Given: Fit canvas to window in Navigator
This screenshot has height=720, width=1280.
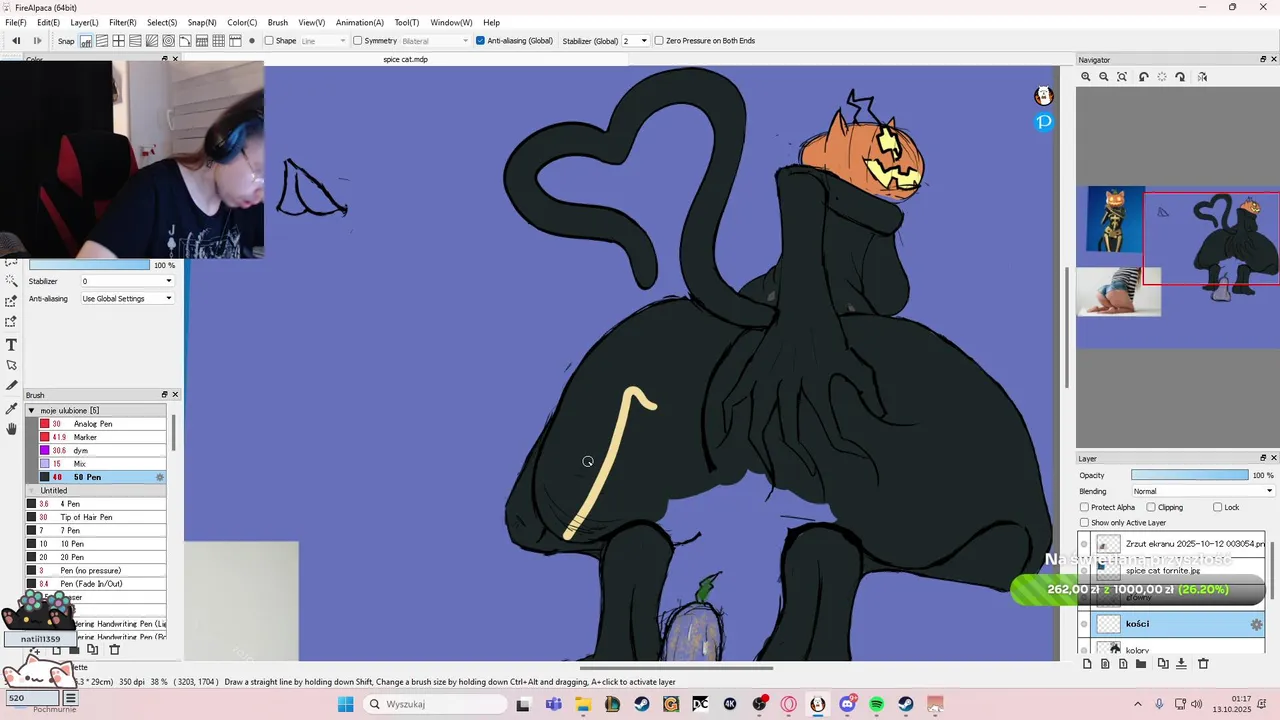Looking at the screenshot, I should click(x=1122, y=77).
